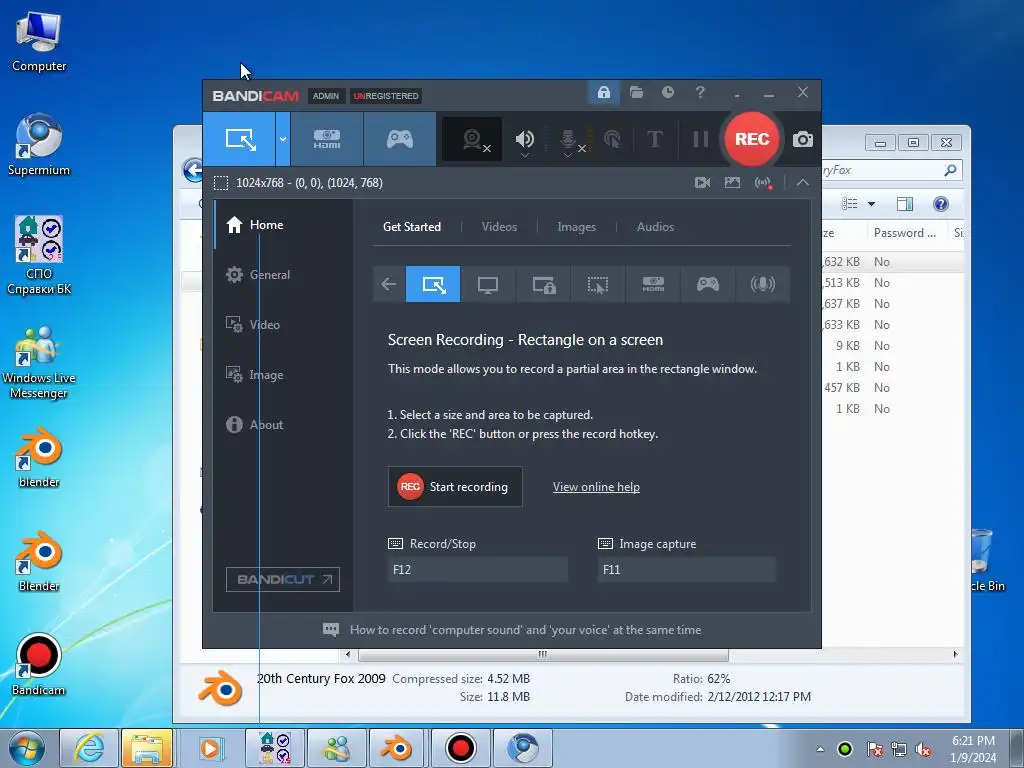Capture a screenshot with the camera icon

803,139
